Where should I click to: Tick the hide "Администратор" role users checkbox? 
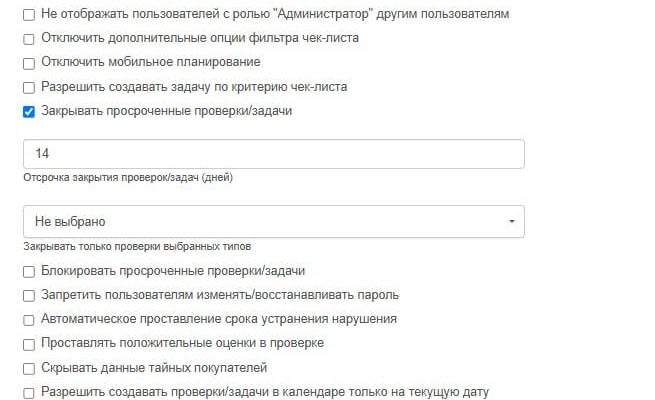pyautogui.click(x=29, y=15)
